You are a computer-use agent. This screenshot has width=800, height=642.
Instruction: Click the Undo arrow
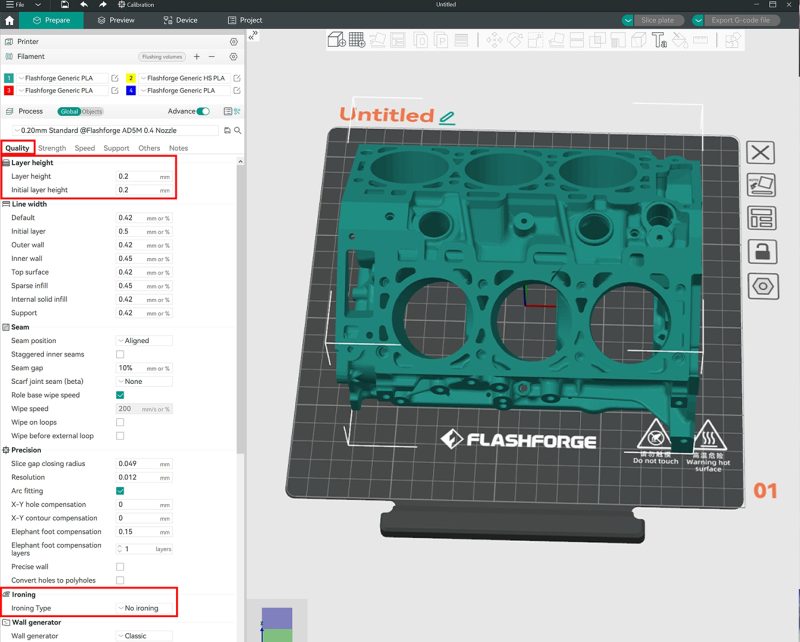pos(84,5)
